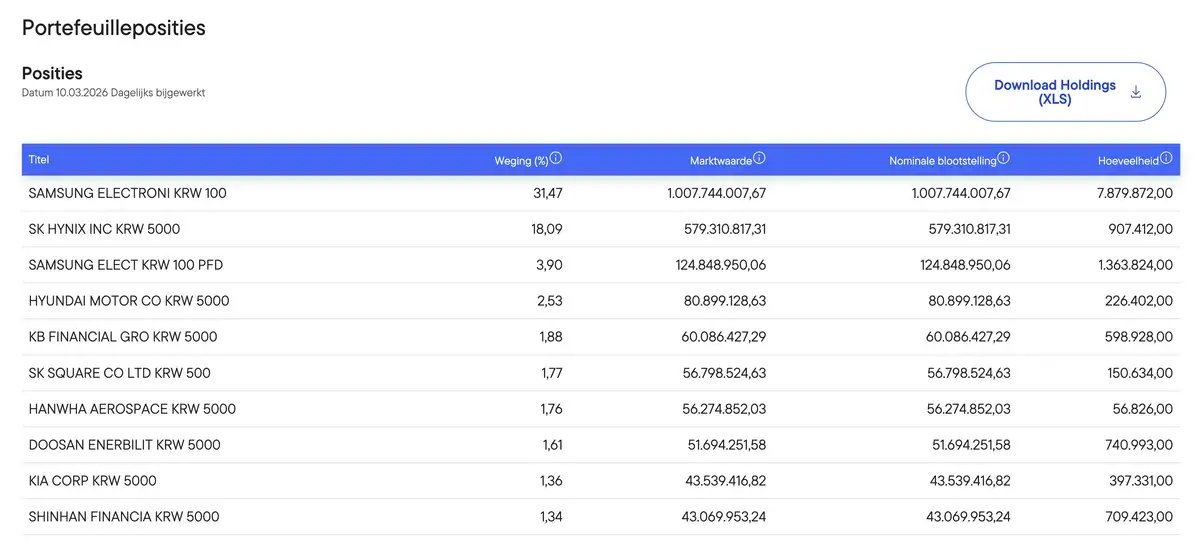This screenshot has height=549, width=1200.
Task: Click the download arrow icon
Action: 1136,92
